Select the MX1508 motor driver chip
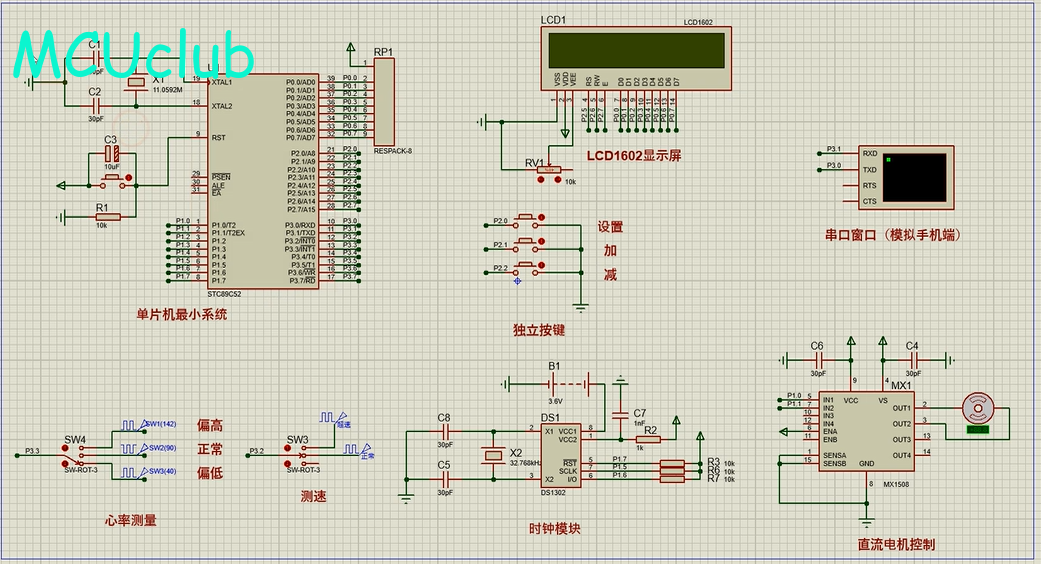 [866, 432]
